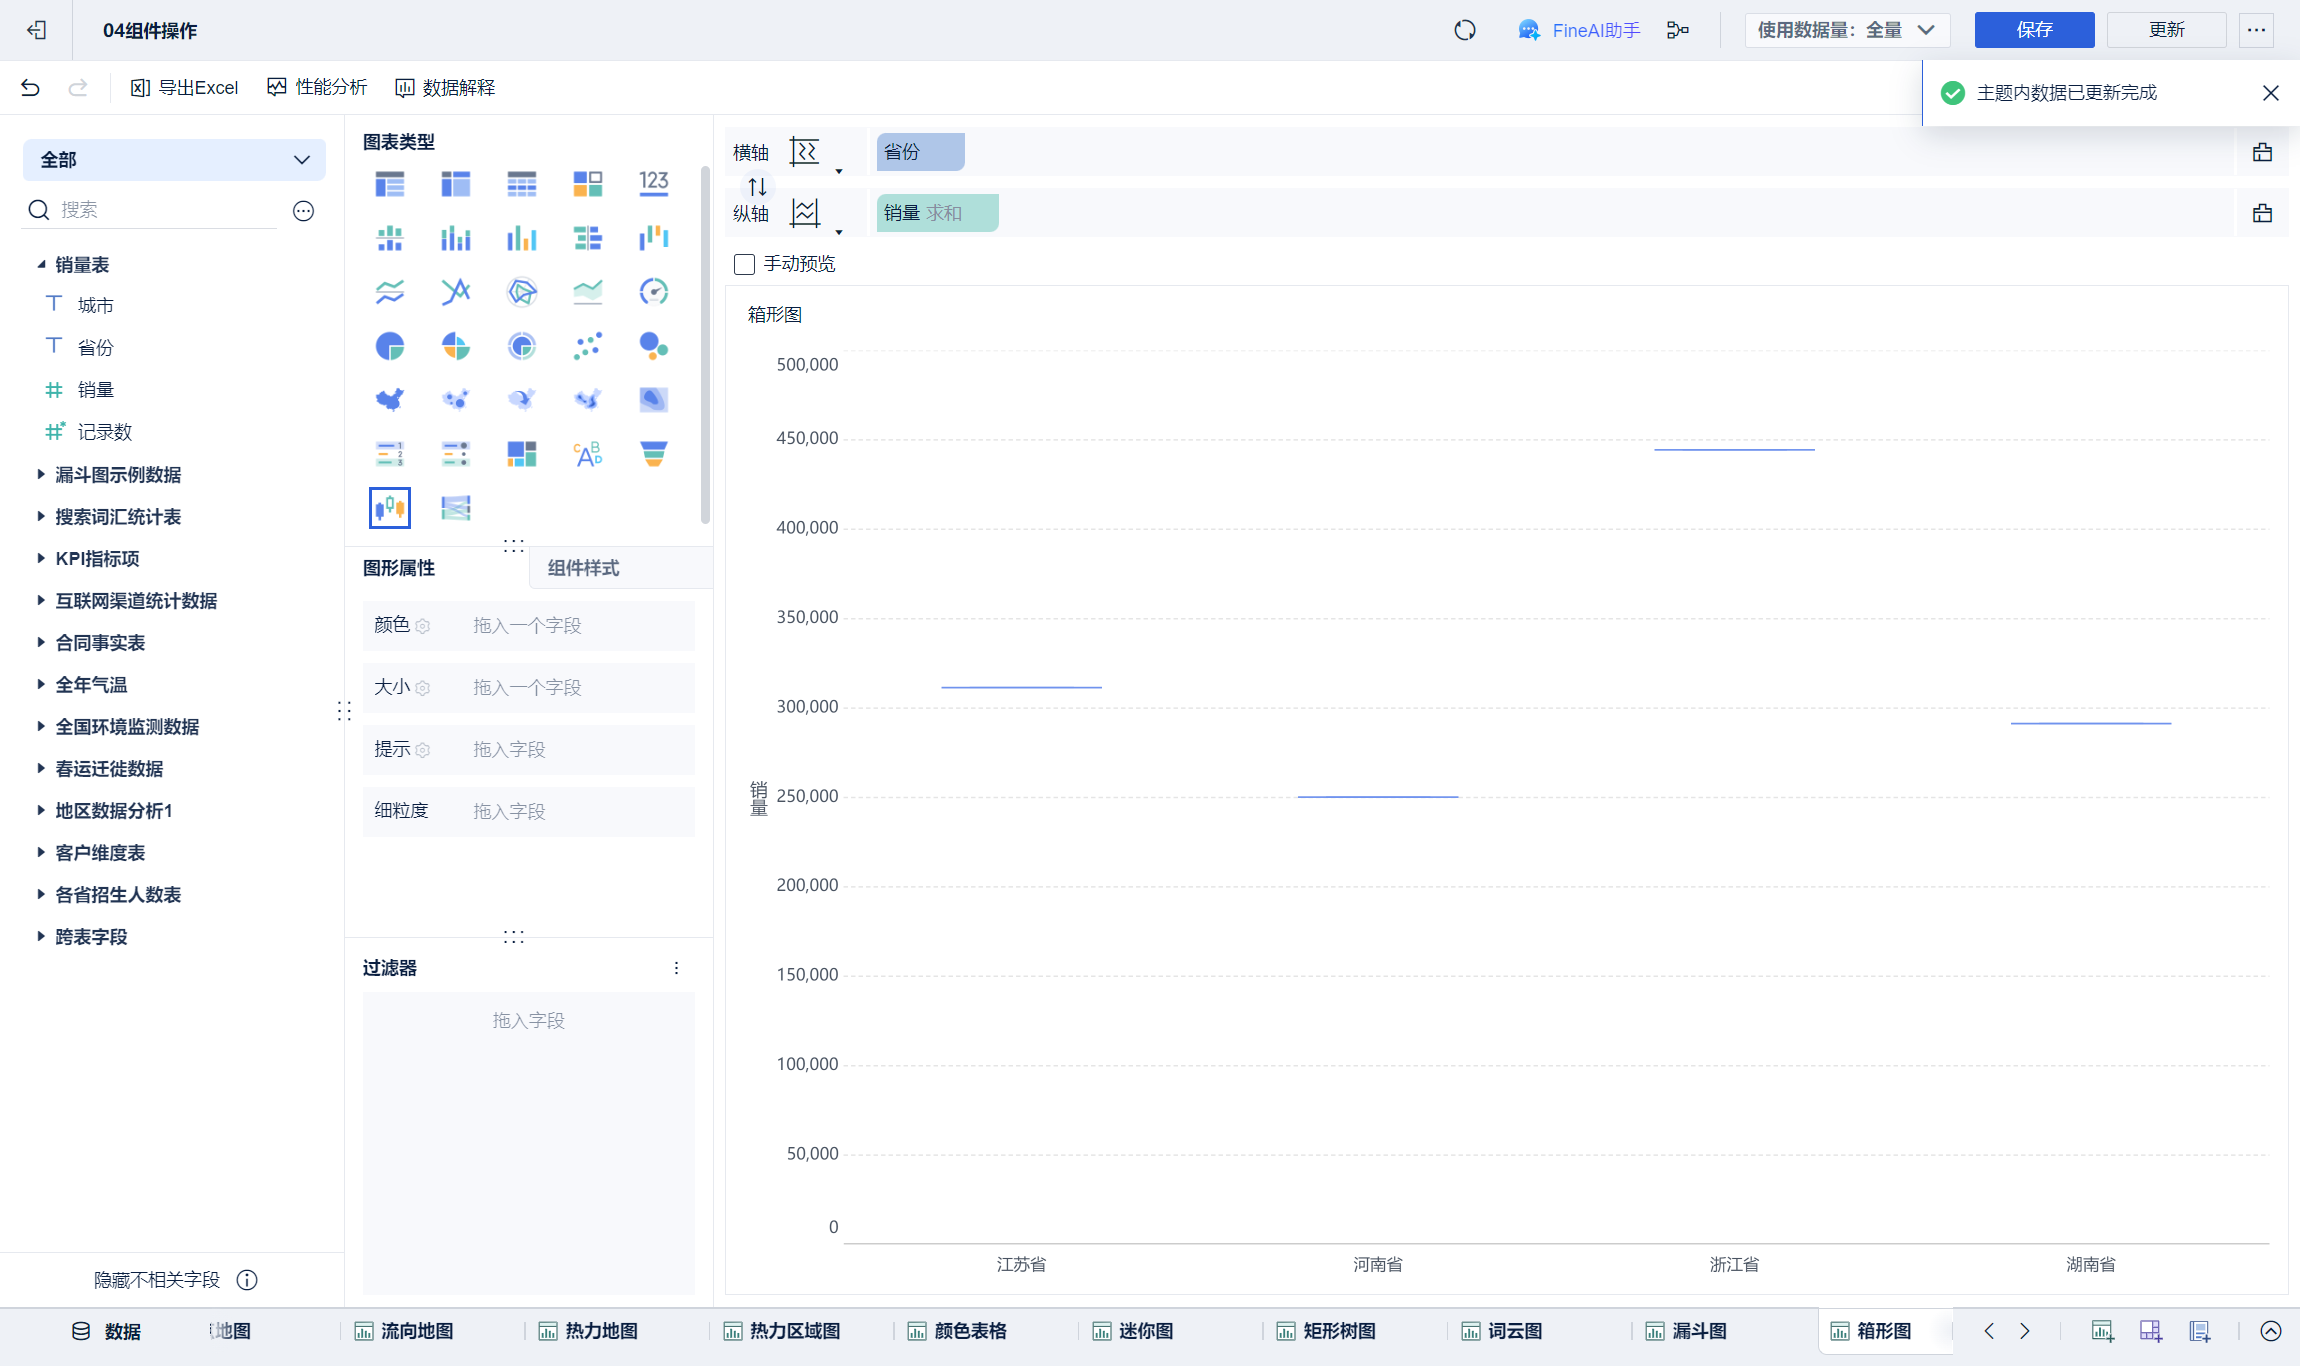The width and height of the screenshot is (2300, 1366).
Task: Click the 保存 button
Action: (x=2033, y=30)
